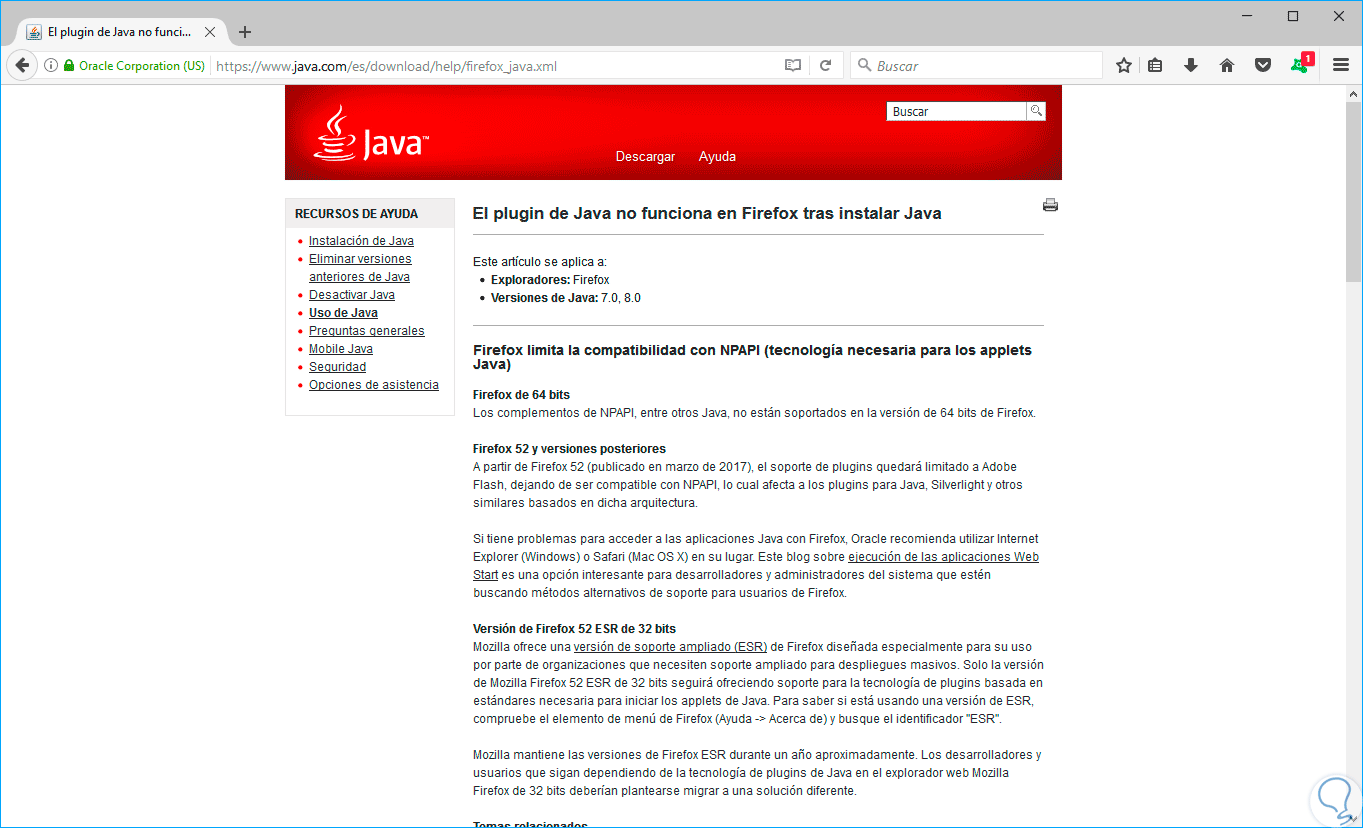1363x828 pixels.
Task: Visit the 'Mobile Java' sidebar link
Action: click(341, 349)
